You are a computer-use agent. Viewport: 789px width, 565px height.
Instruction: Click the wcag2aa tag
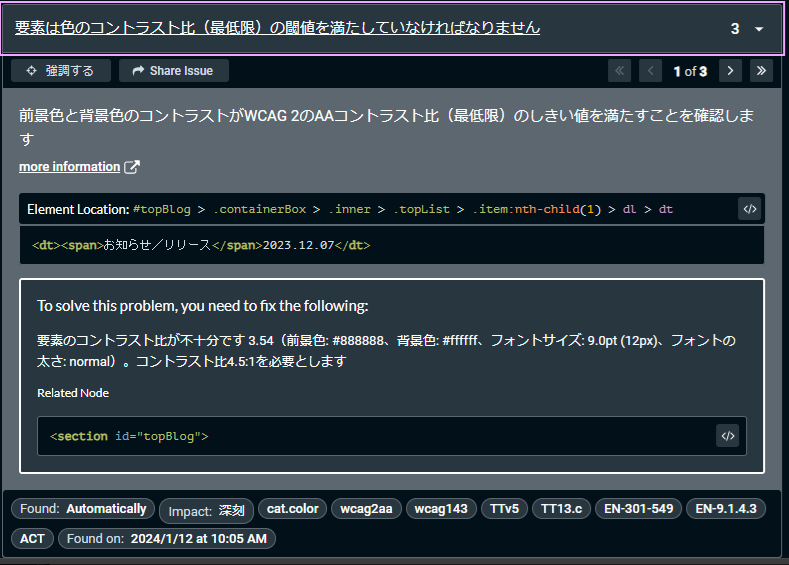point(366,509)
